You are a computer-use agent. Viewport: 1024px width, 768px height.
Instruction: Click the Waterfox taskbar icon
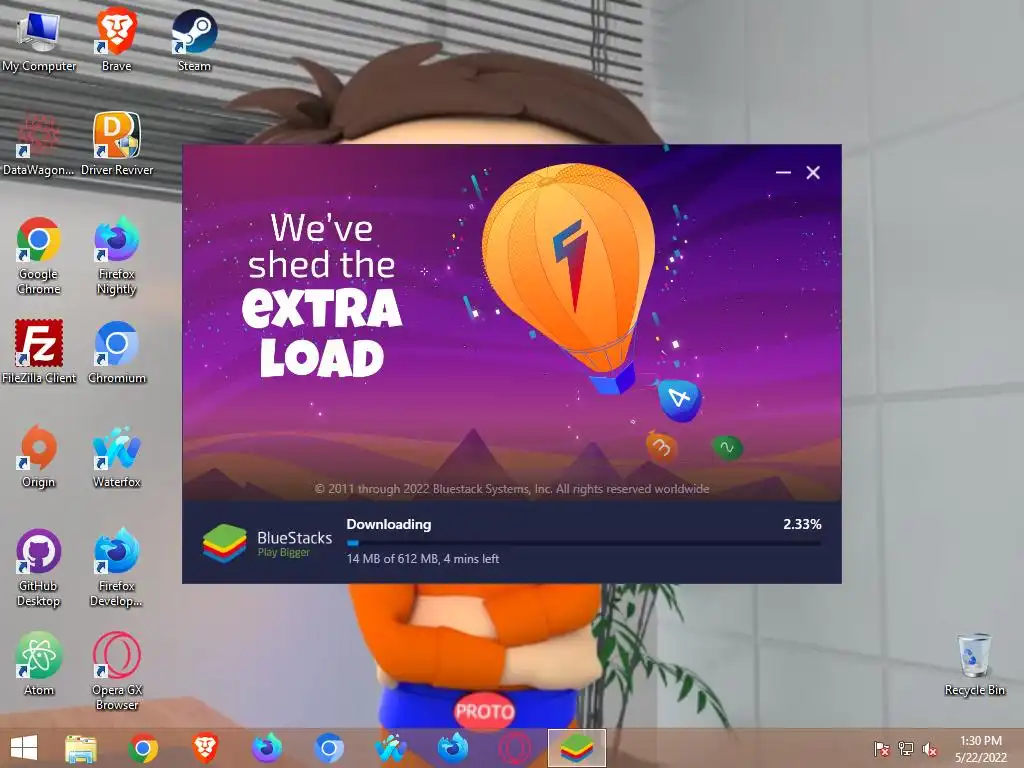pyautogui.click(x=391, y=748)
